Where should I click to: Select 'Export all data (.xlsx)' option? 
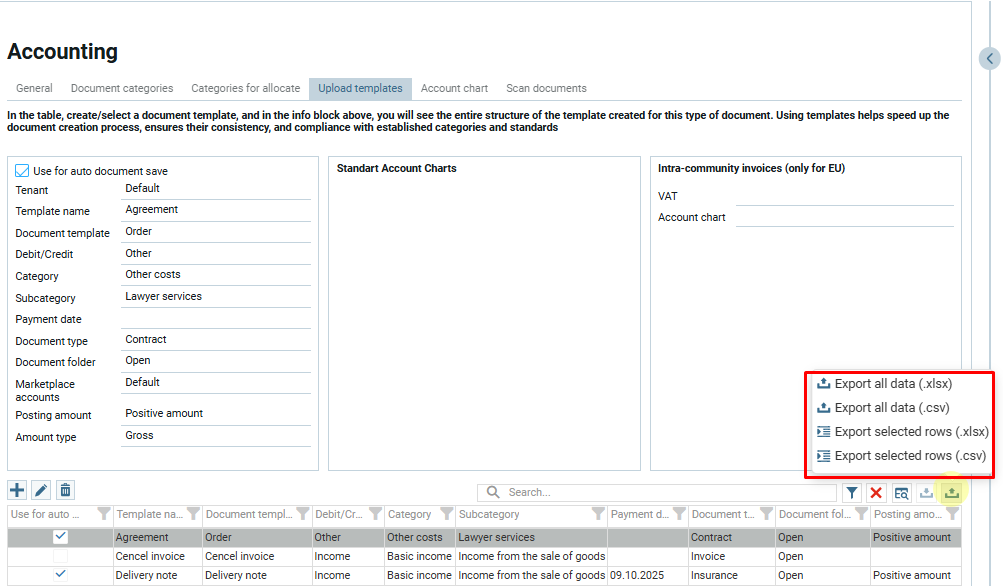pos(892,384)
